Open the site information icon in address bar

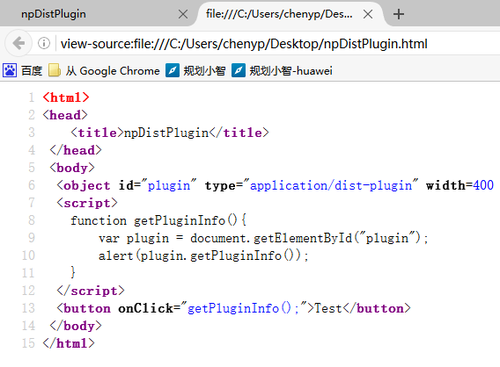pyautogui.click(x=44, y=43)
